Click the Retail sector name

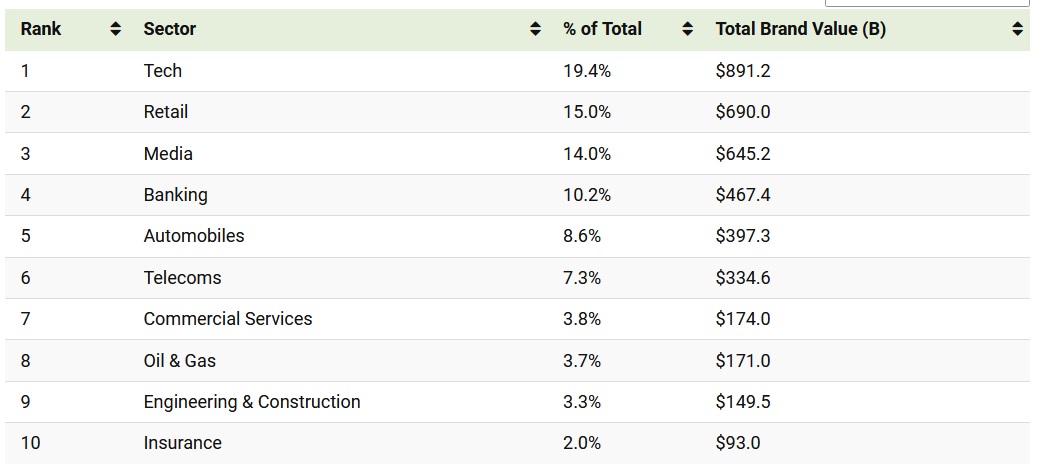point(165,112)
